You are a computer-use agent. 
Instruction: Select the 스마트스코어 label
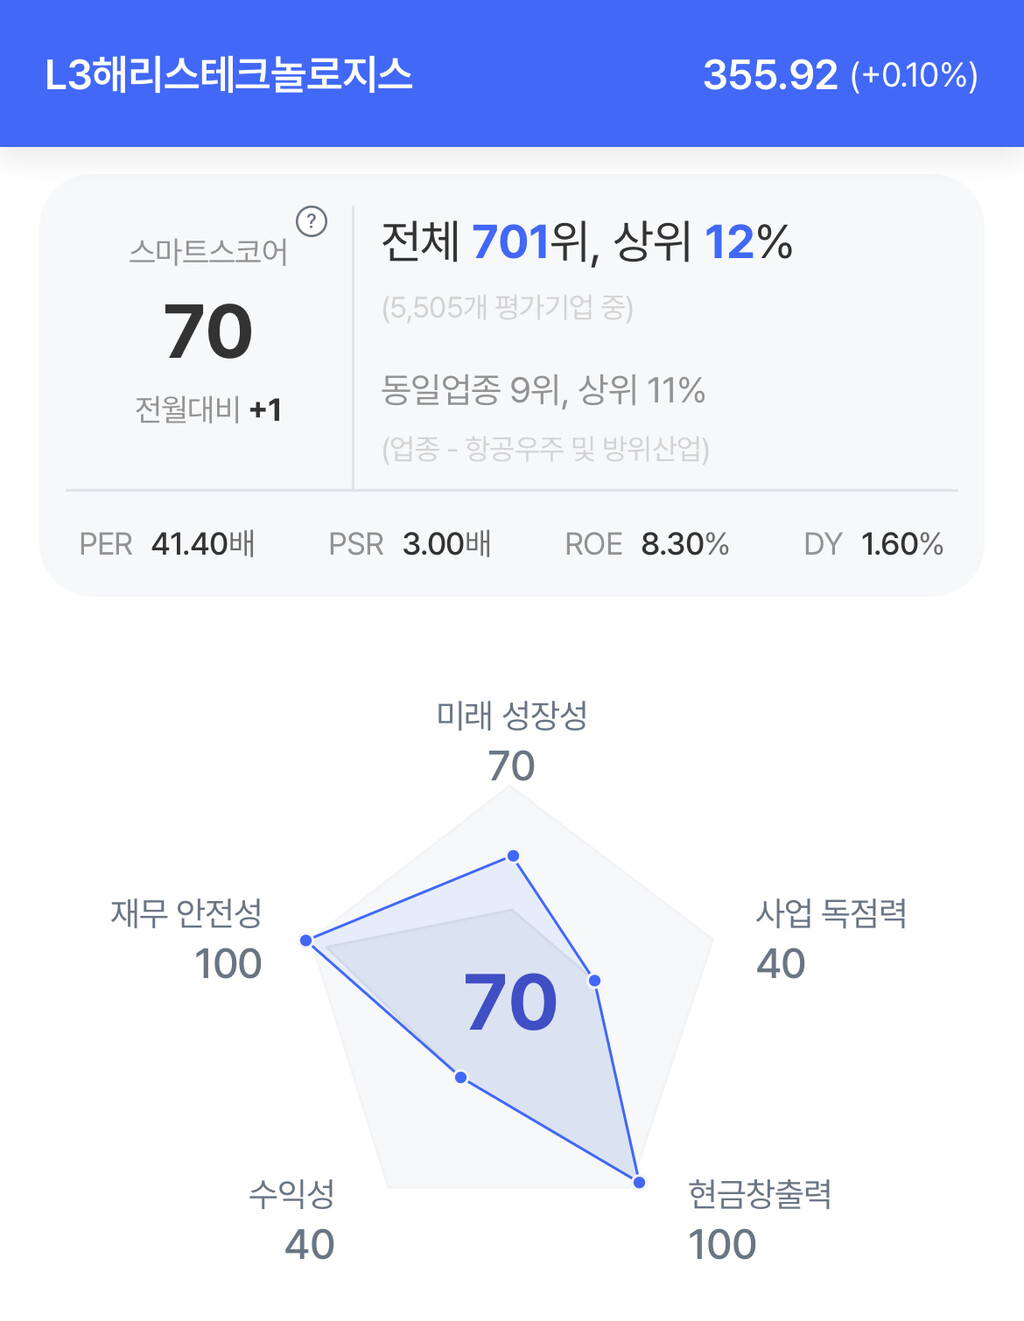click(x=208, y=252)
